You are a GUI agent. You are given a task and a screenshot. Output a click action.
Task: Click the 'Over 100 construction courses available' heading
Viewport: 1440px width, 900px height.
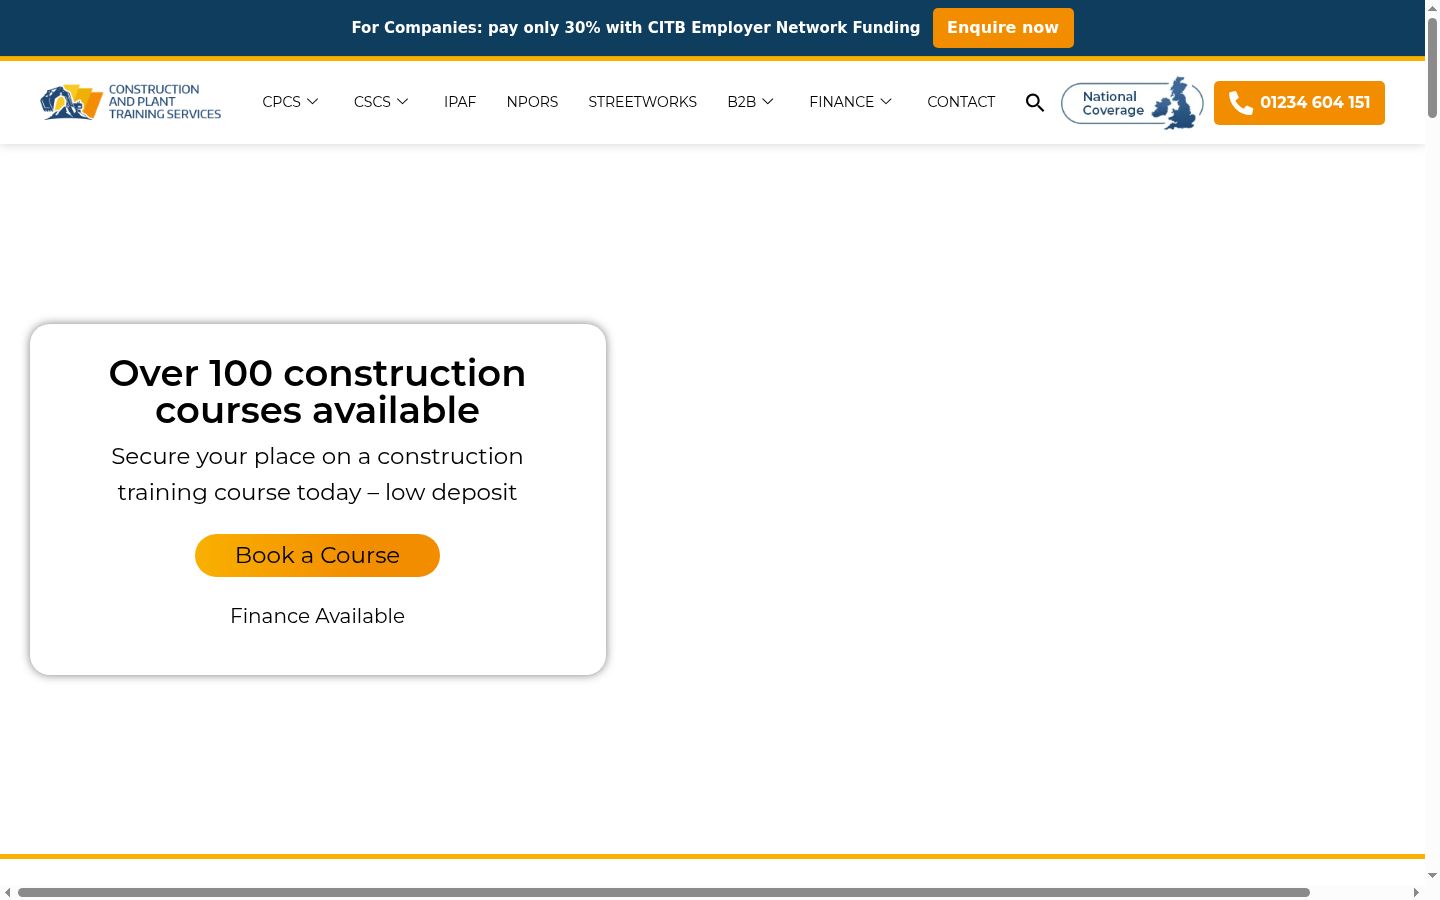pos(317,391)
